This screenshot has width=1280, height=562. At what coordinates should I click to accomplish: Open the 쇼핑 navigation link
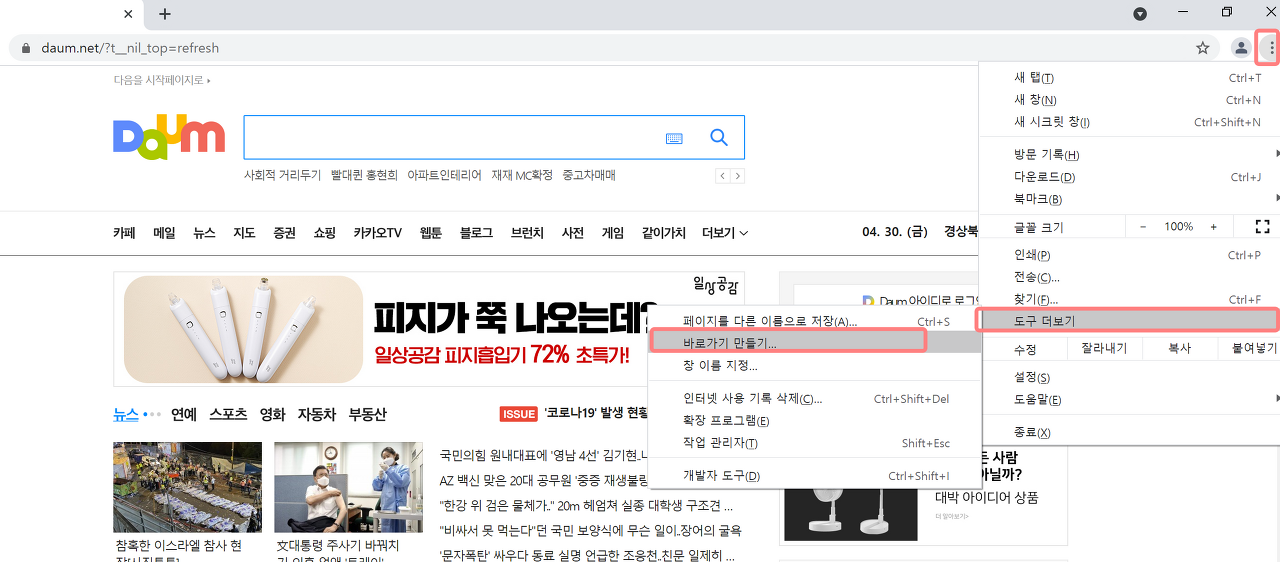tap(324, 233)
